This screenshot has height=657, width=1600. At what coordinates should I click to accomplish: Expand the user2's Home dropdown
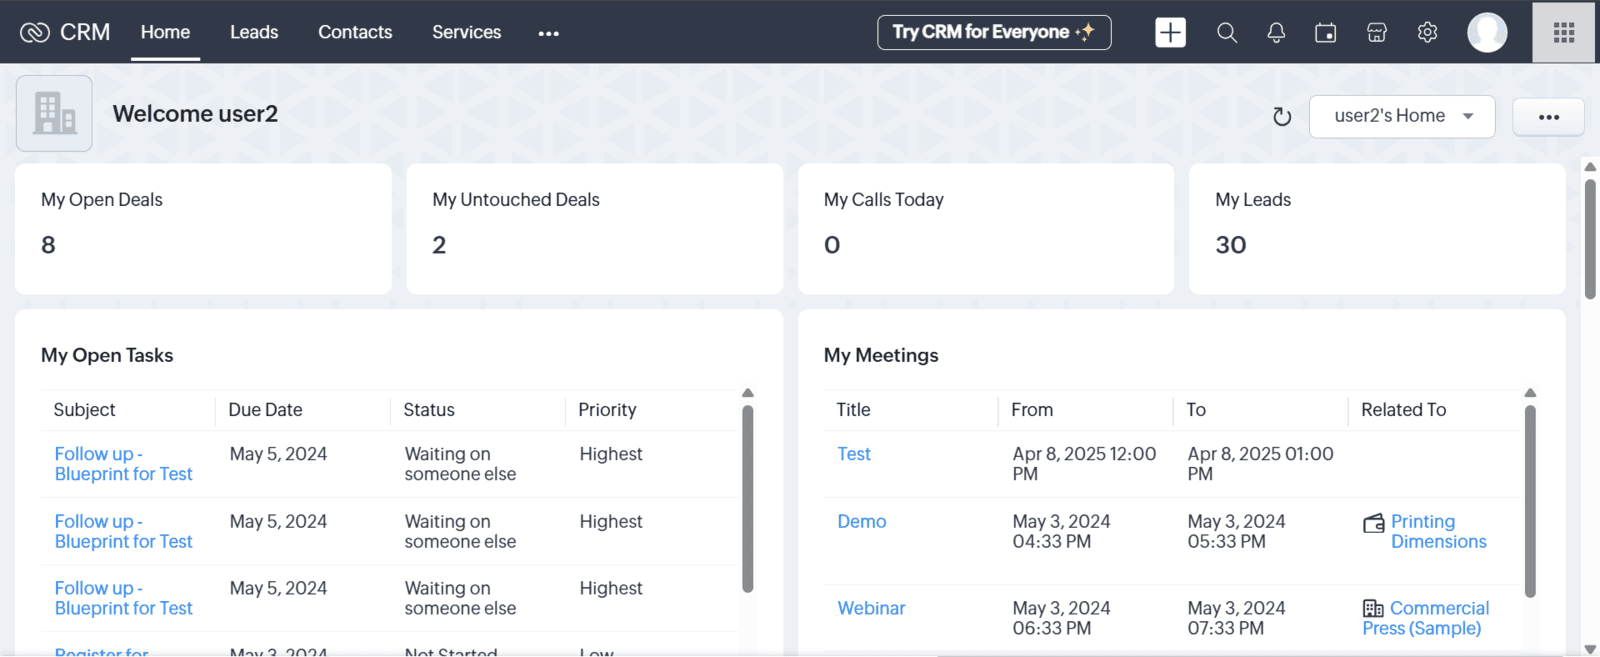click(1402, 116)
